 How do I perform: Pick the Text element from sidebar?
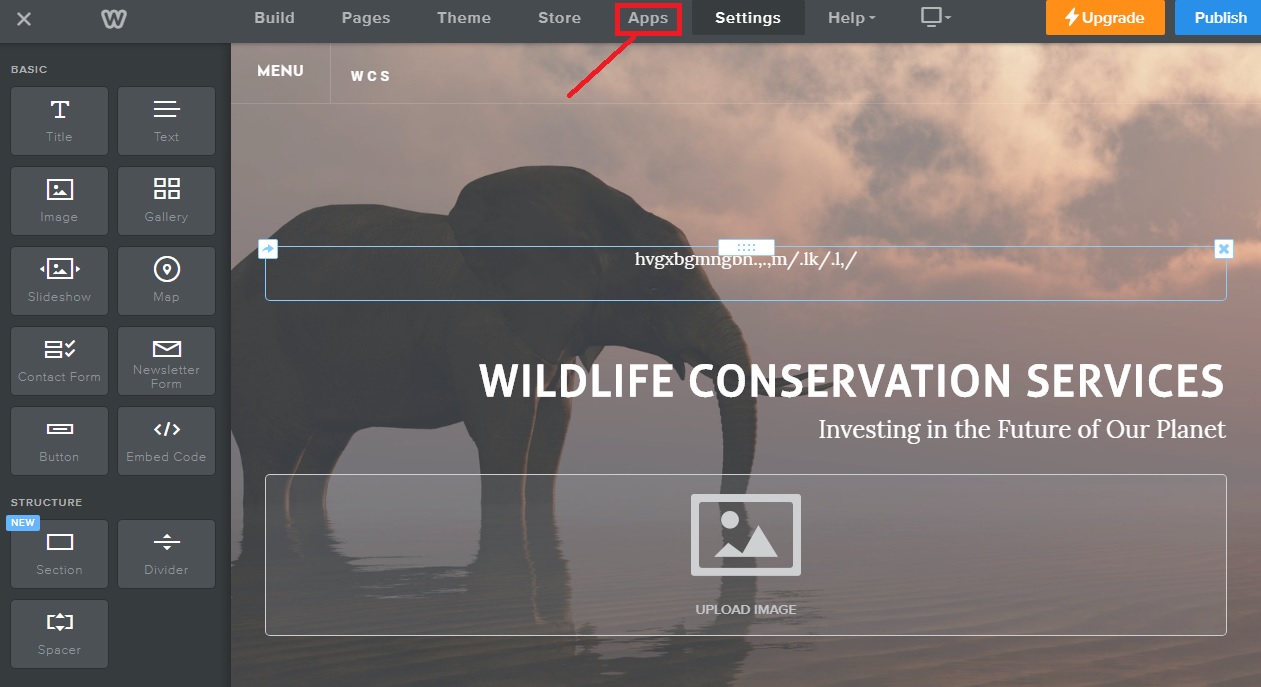[166, 120]
